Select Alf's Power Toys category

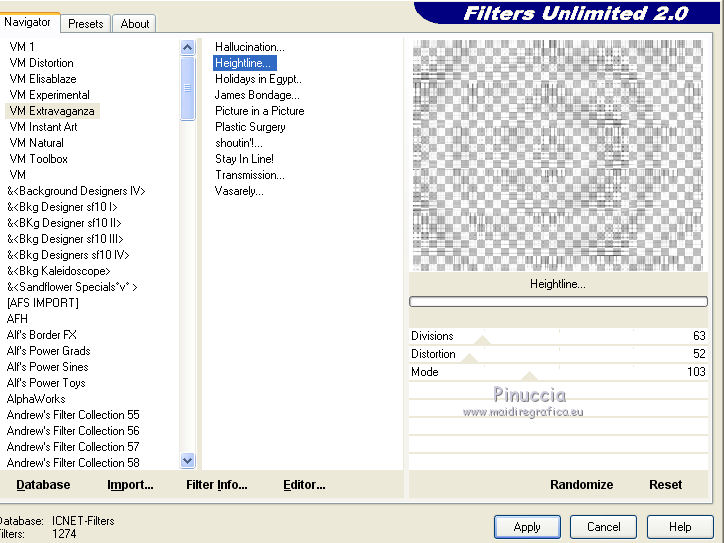coord(46,383)
